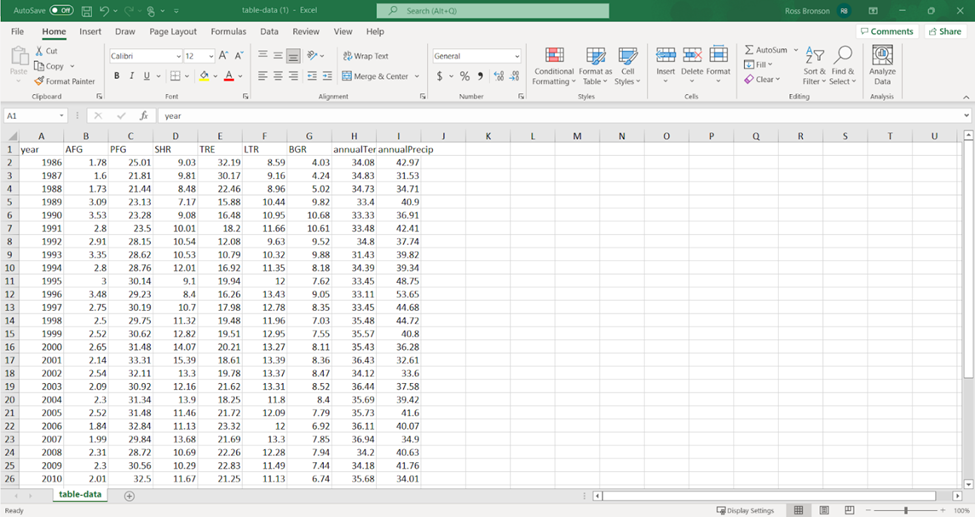The width and height of the screenshot is (975, 517).
Task: Open Sort & Filter options
Action: point(815,64)
